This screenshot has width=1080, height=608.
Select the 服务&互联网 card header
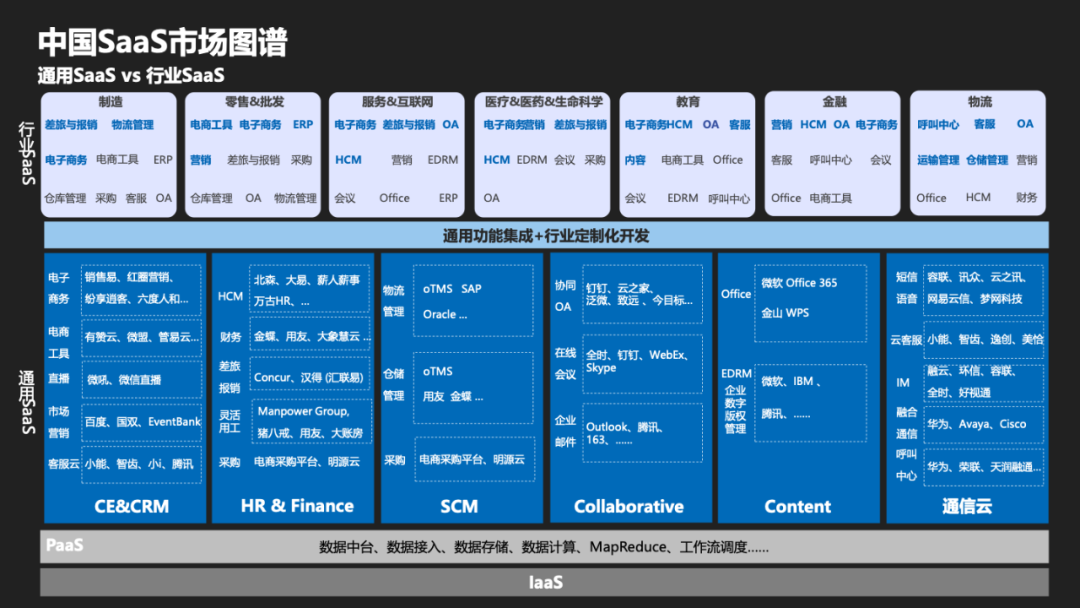click(397, 102)
